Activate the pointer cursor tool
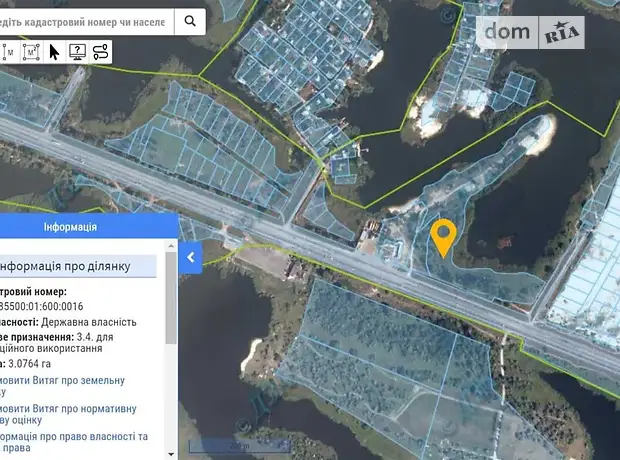620x460 pixels. coord(54,52)
